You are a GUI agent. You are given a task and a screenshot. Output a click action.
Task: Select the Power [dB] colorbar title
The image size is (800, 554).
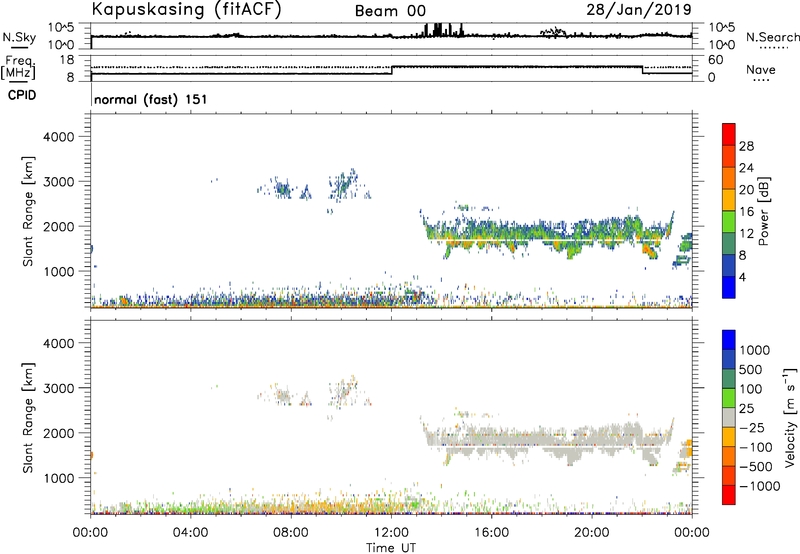point(763,211)
